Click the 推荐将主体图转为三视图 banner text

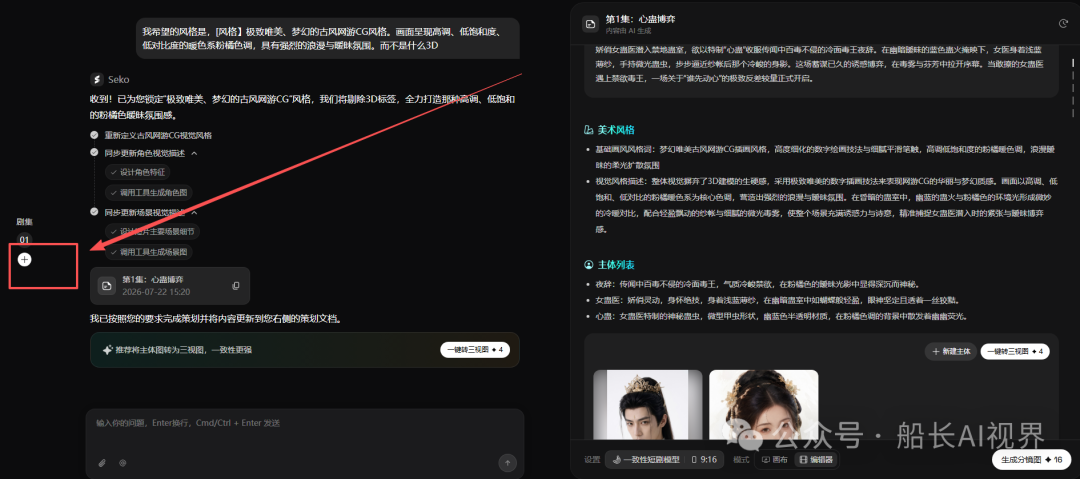click(183, 350)
